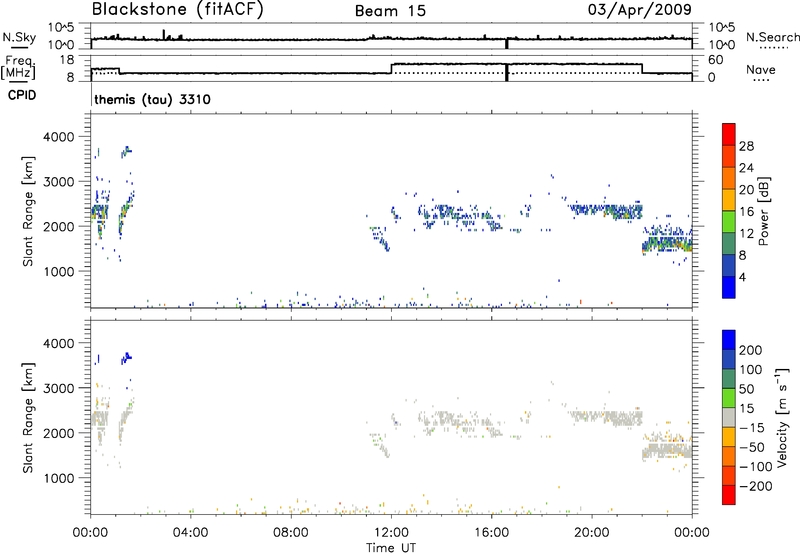The height and width of the screenshot is (554, 800).
Task: Click the "15" velocity color bar label
Action: pos(746,409)
